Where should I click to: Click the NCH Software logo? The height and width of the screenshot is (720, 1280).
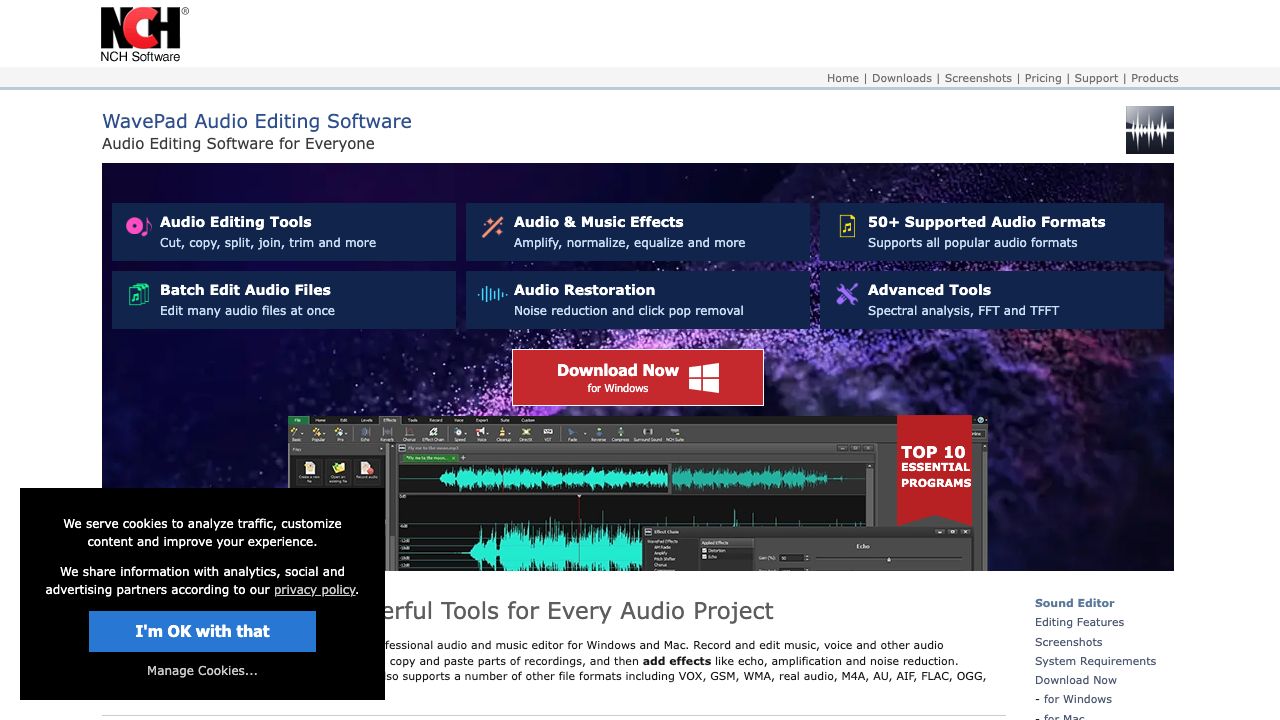coord(144,34)
